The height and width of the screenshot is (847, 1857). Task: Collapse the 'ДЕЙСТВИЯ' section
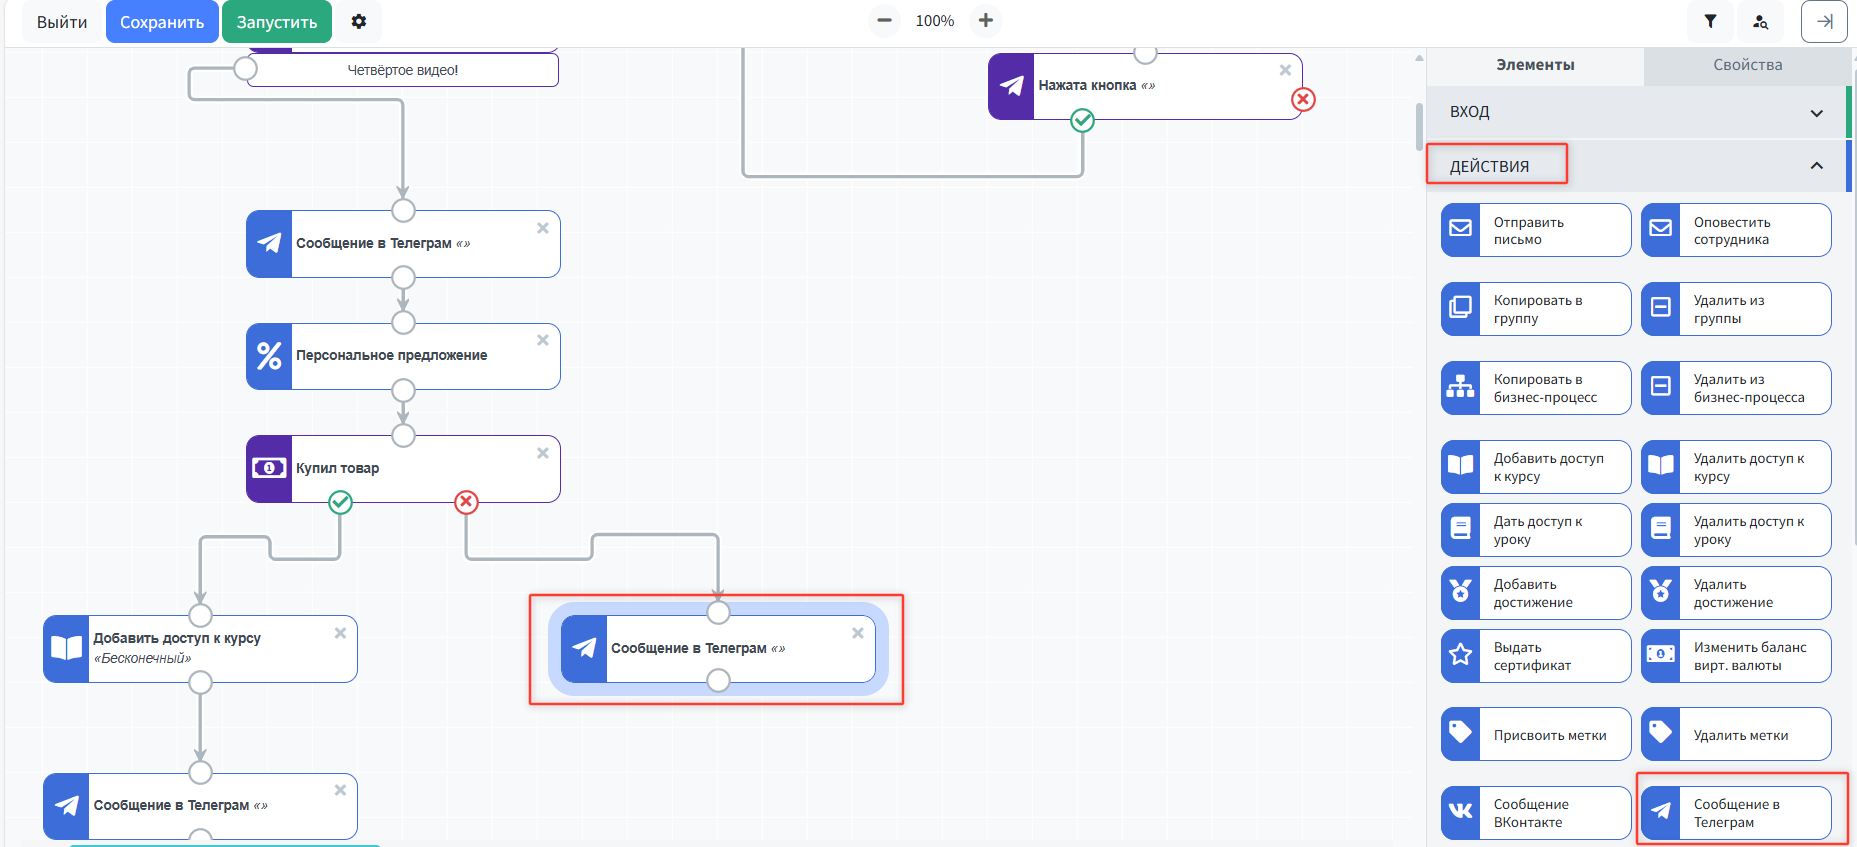(1816, 166)
